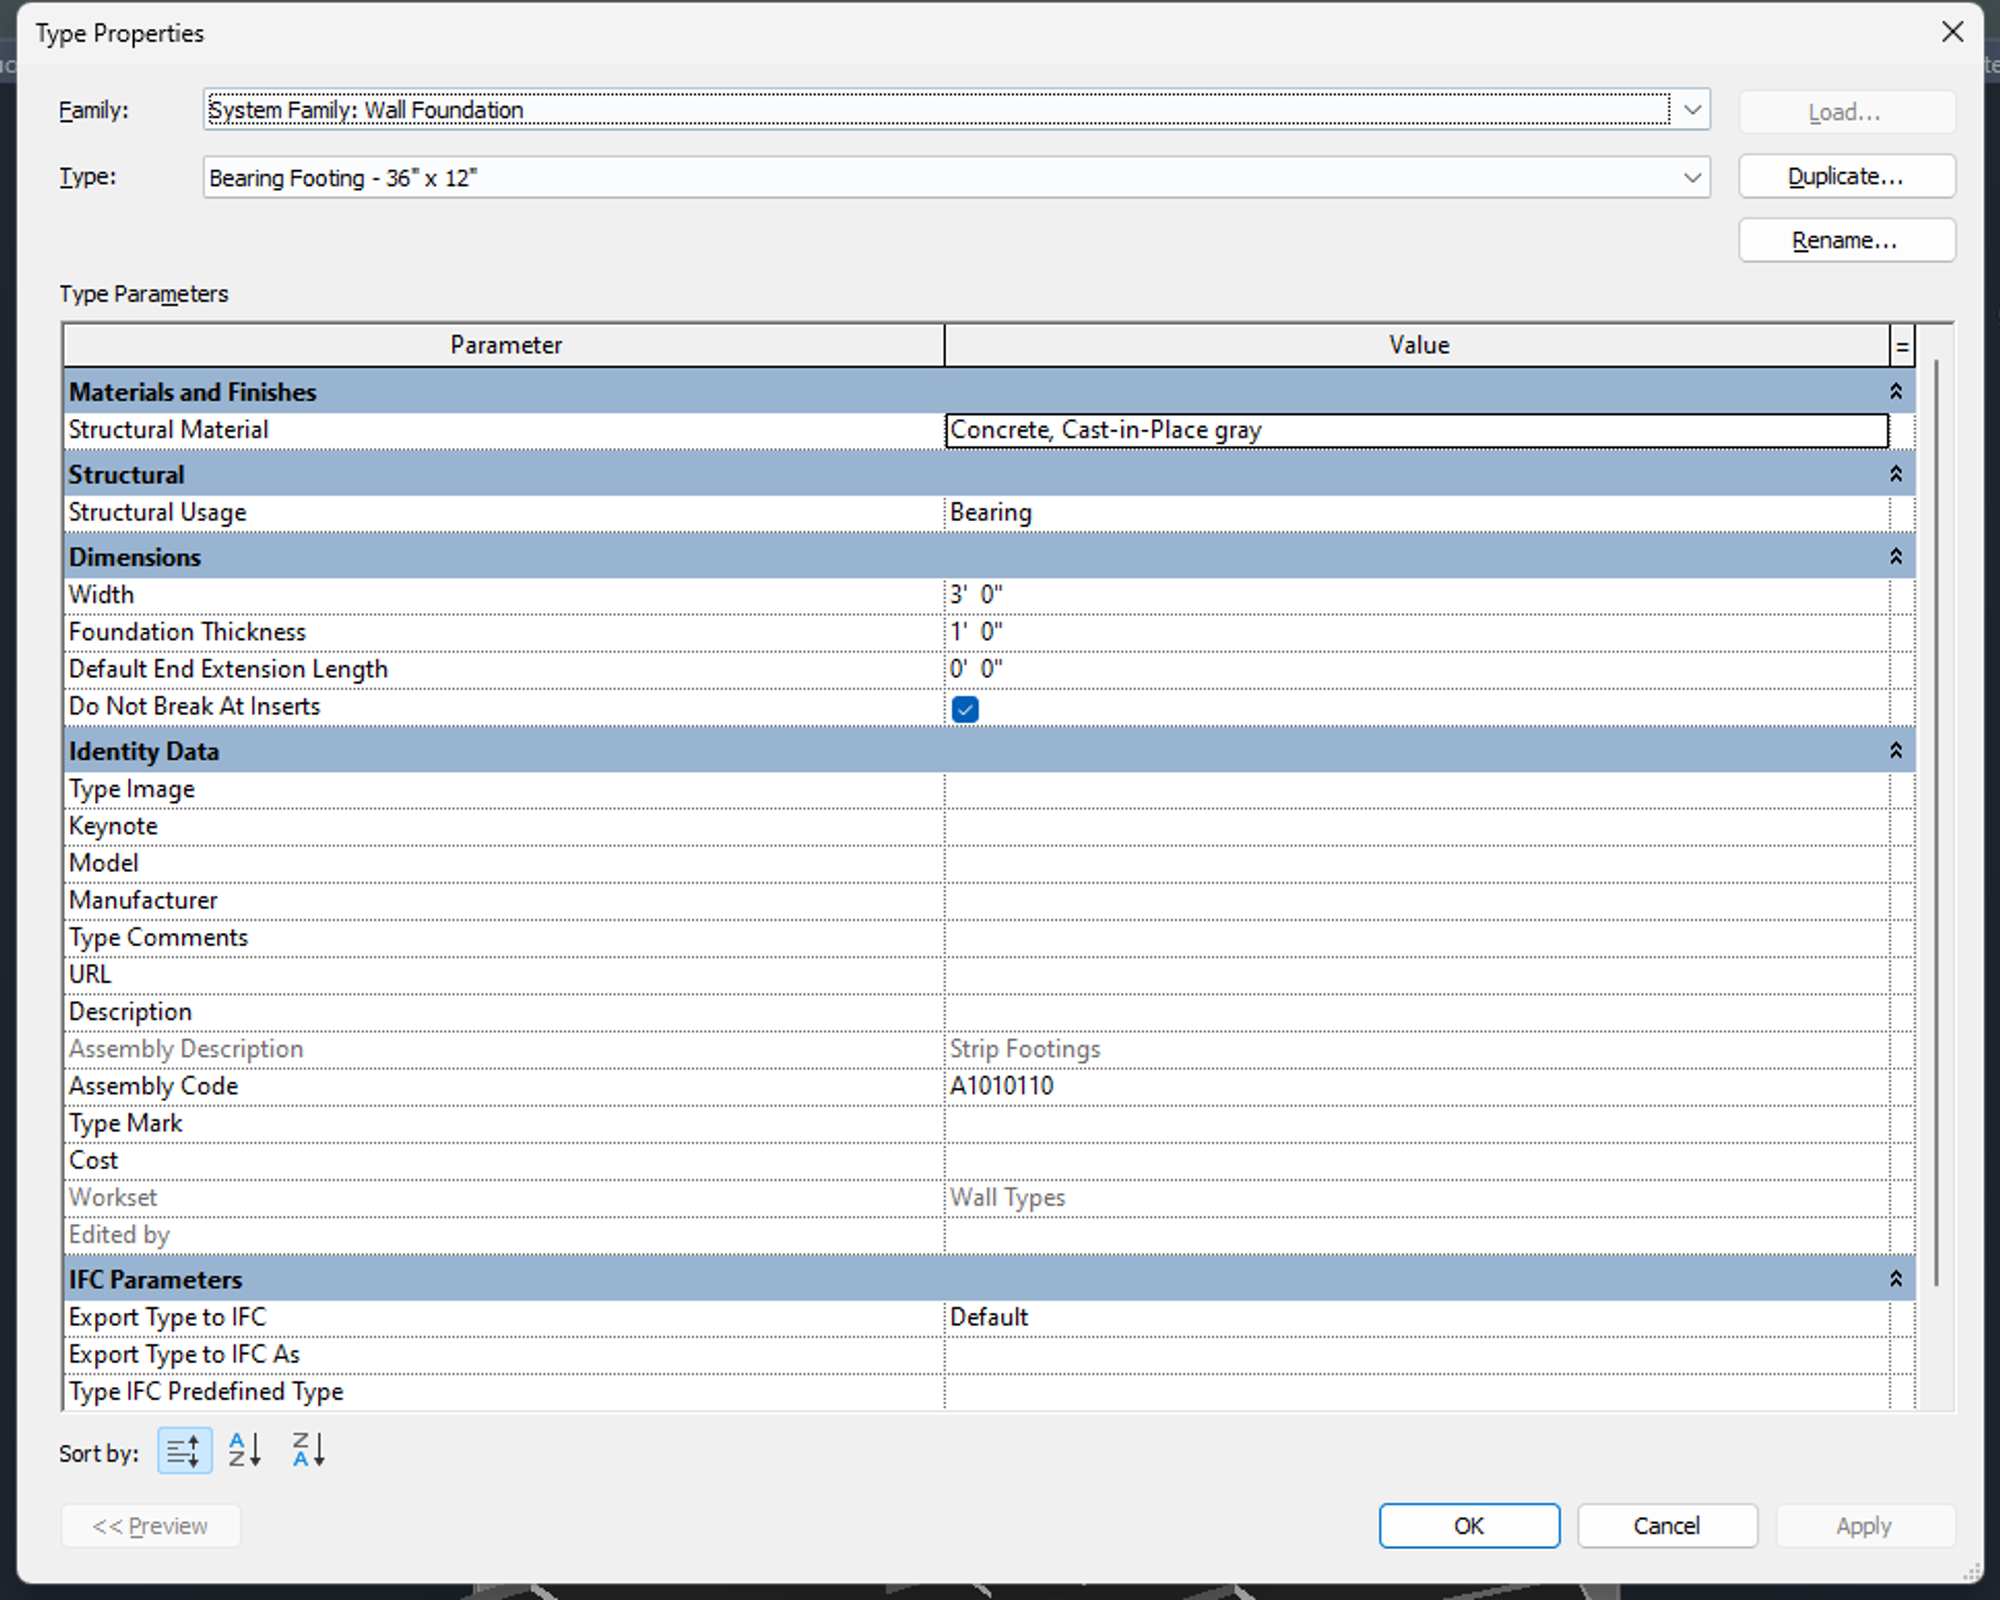Screen dimensions: 2000x1600
Task: Click the Cost value cell
Action: click(1416, 1161)
